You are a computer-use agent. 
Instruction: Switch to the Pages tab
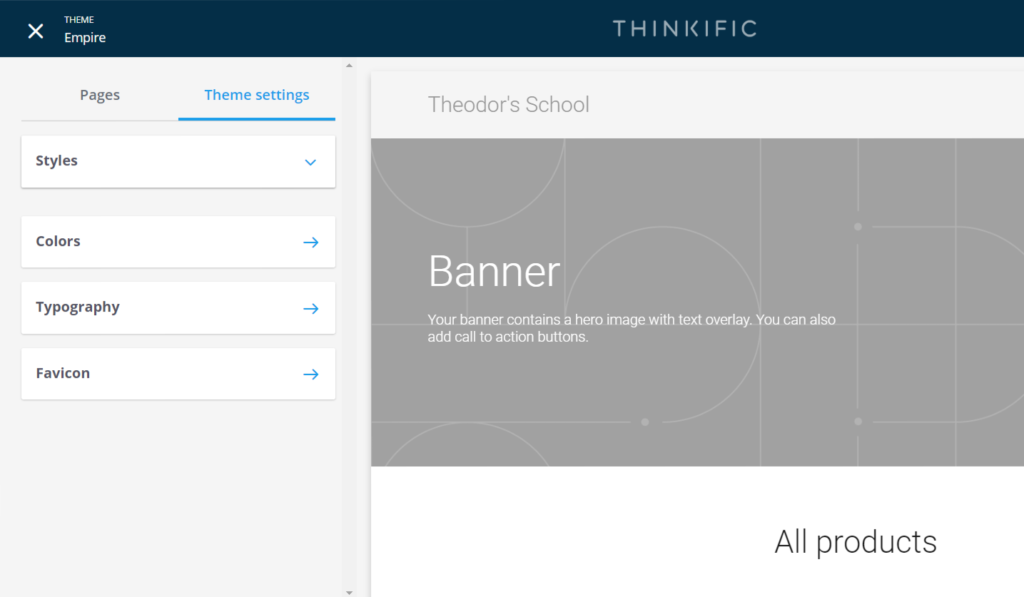pyautogui.click(x=100, y=95)
